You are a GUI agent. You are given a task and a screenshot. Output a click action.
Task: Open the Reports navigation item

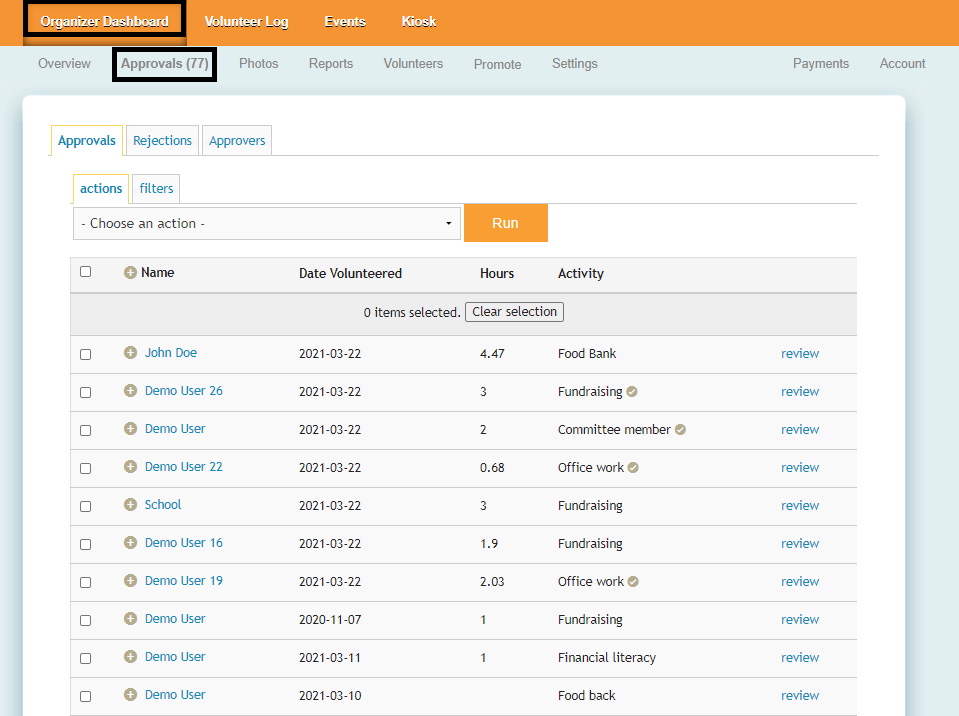[330, 64]
